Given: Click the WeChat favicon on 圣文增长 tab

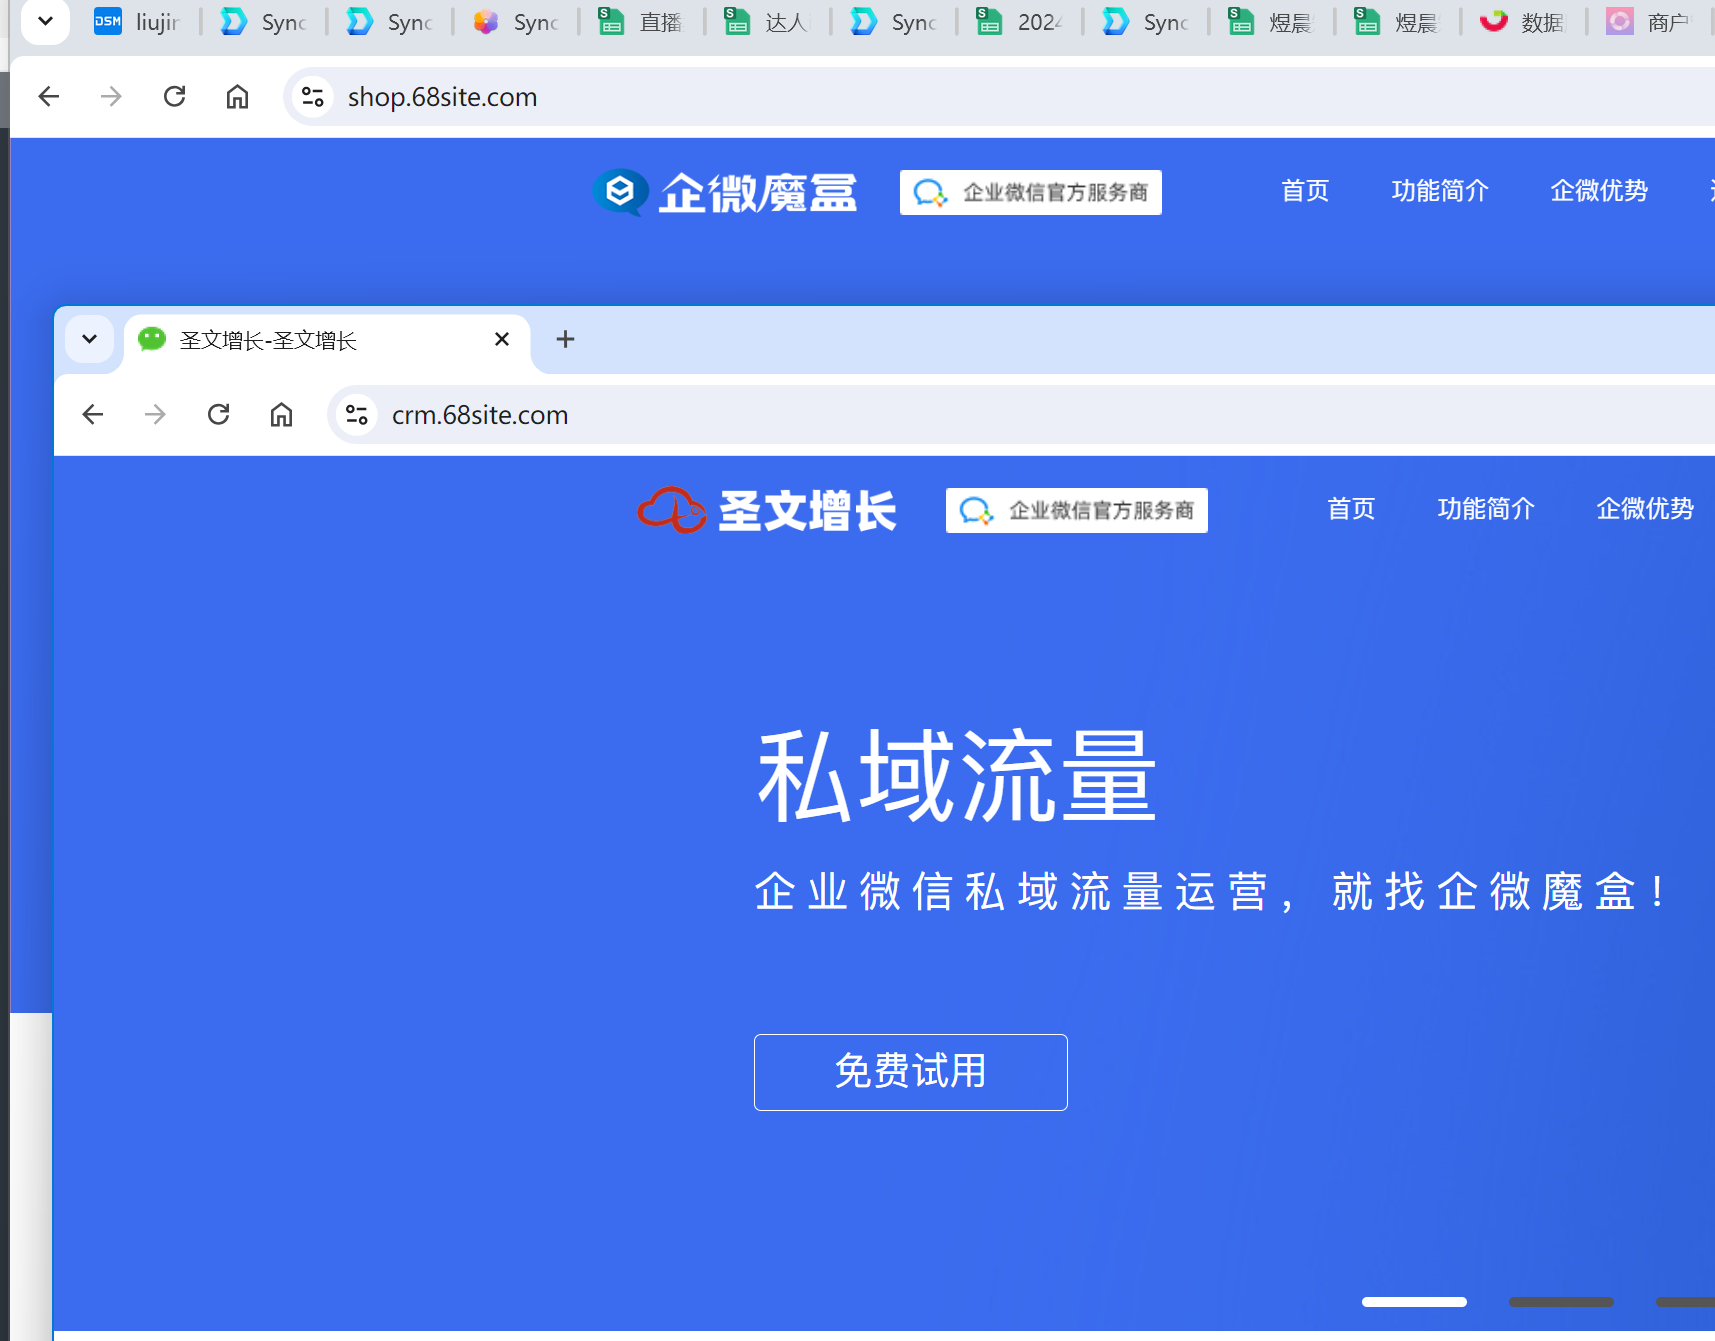Looking at the screenshot, I should click(x=152, y=339).
